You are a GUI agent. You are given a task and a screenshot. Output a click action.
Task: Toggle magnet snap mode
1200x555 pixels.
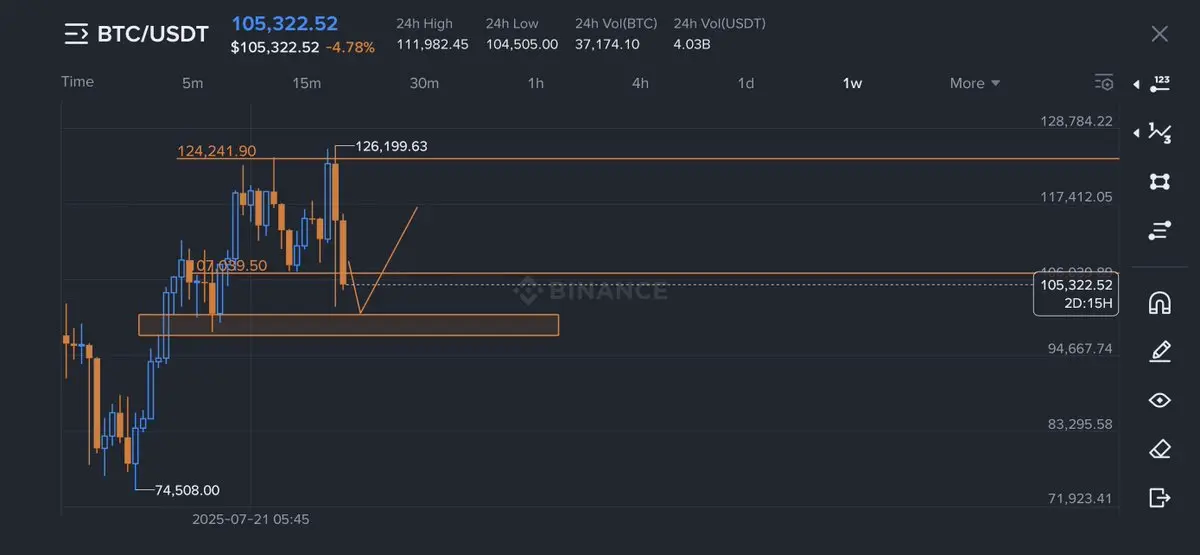tap(1160, 302)
